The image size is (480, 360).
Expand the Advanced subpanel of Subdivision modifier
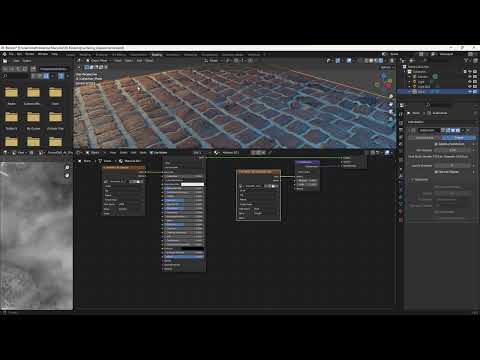click(x=421, y=180)
